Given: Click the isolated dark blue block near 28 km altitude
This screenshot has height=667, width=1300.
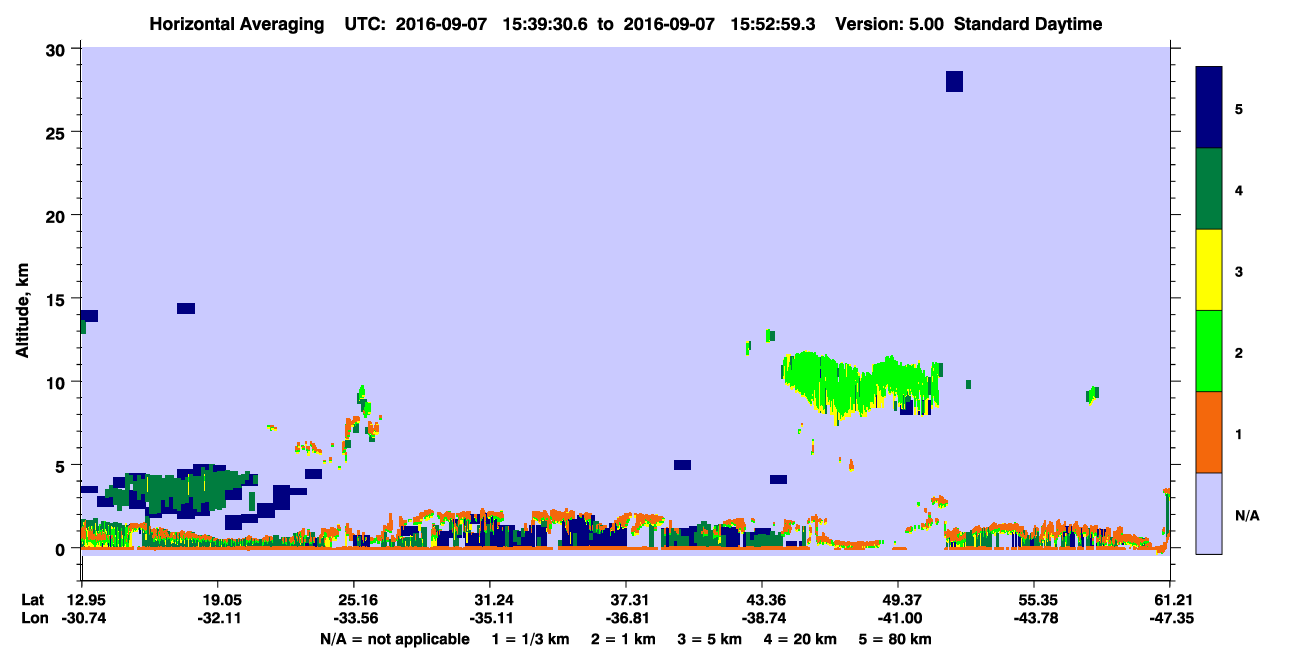Looking at the screenshot, I should (x=954, y=81).
